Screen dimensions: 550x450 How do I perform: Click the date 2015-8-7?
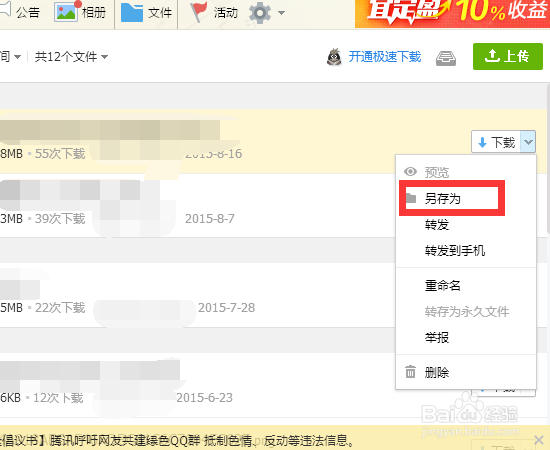tap(210, 219)
